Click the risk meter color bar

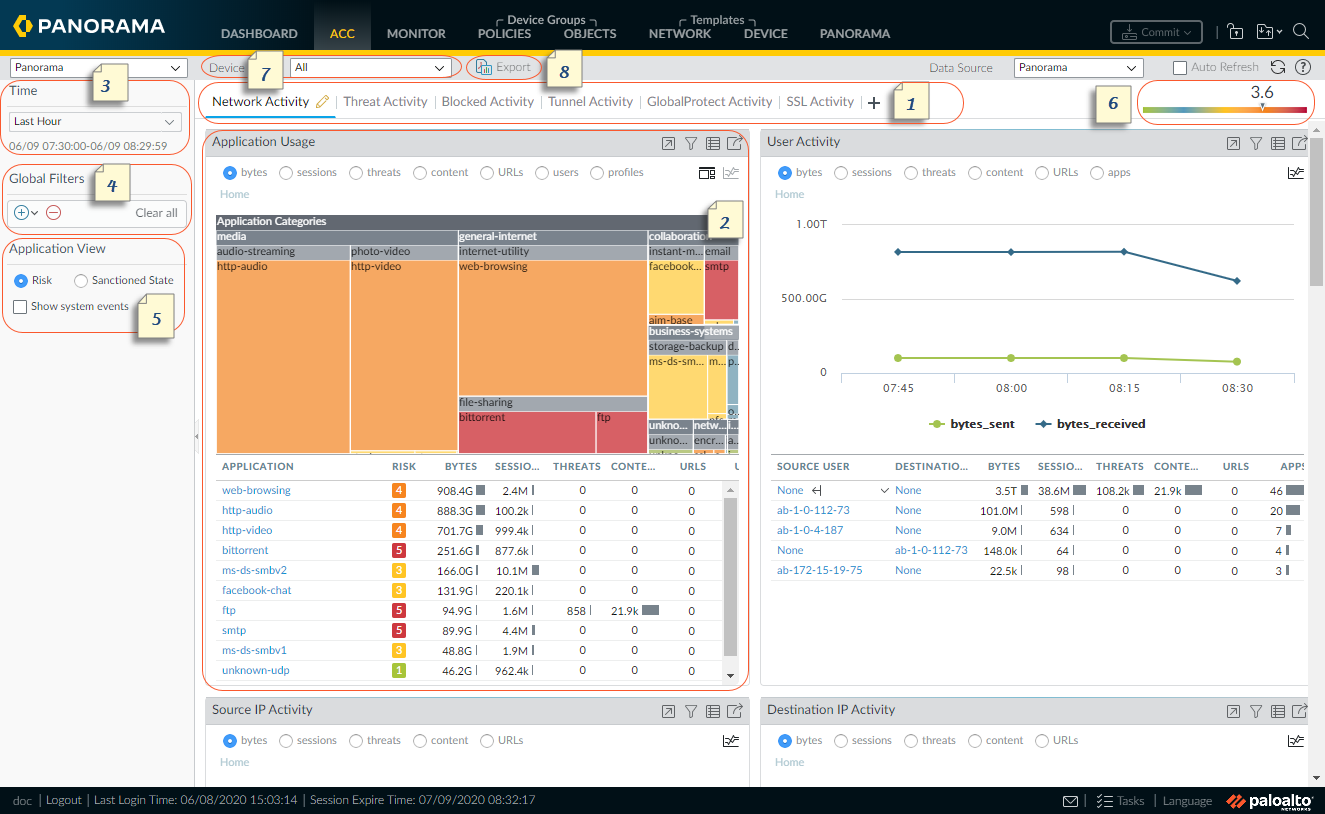[x=1224, y=109]
